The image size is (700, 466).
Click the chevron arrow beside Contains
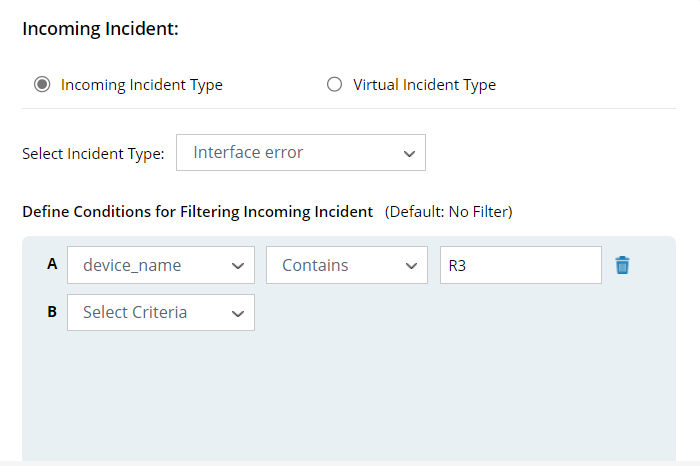pyautogui.click(x=409, y=266)
